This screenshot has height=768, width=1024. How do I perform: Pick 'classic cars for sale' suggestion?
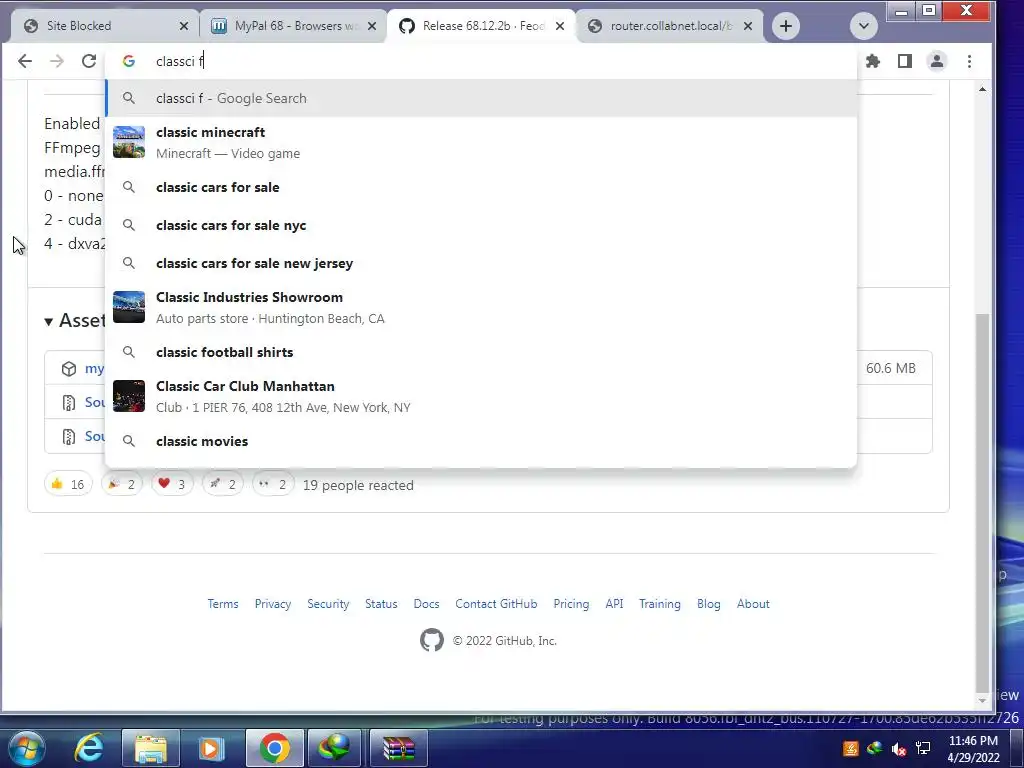(x=481, y=187)
